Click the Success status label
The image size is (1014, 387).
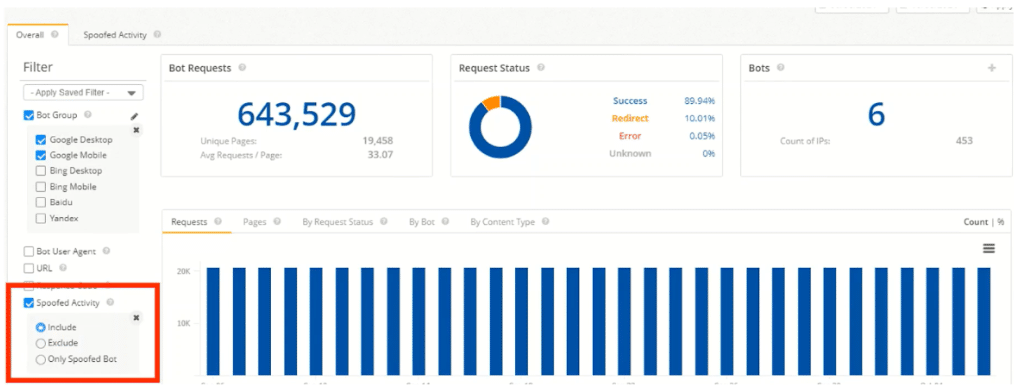tap(630, 101)
